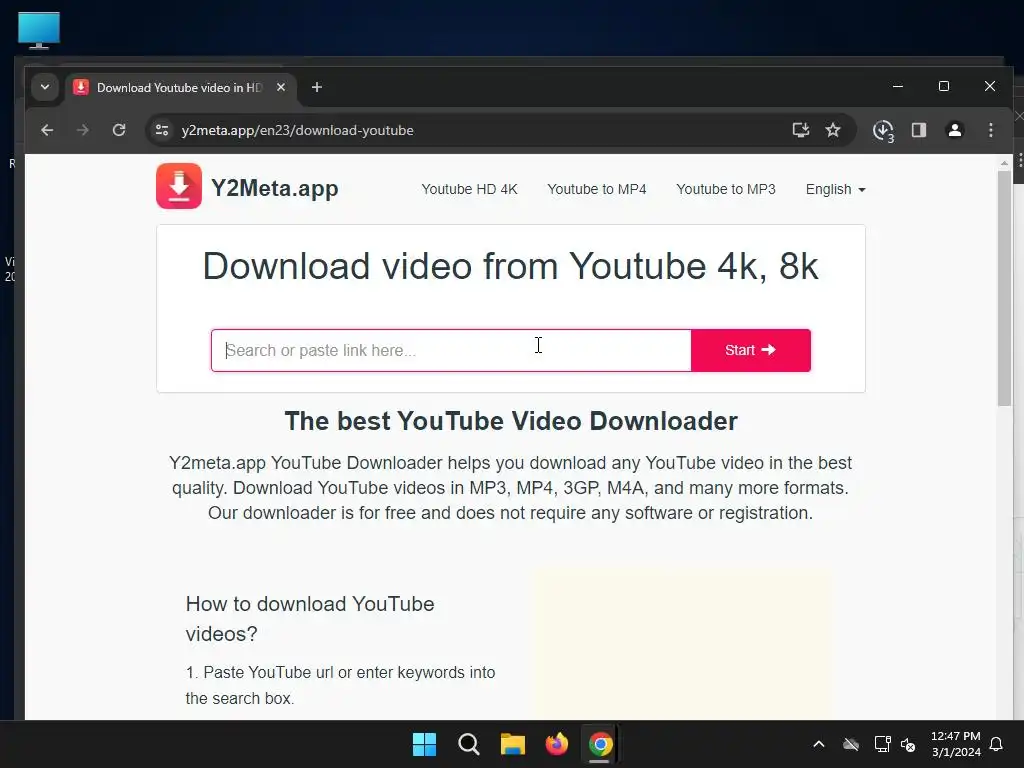Open Chrome three-dot menu
The image size is (1024, 768).
click(991, 130)
